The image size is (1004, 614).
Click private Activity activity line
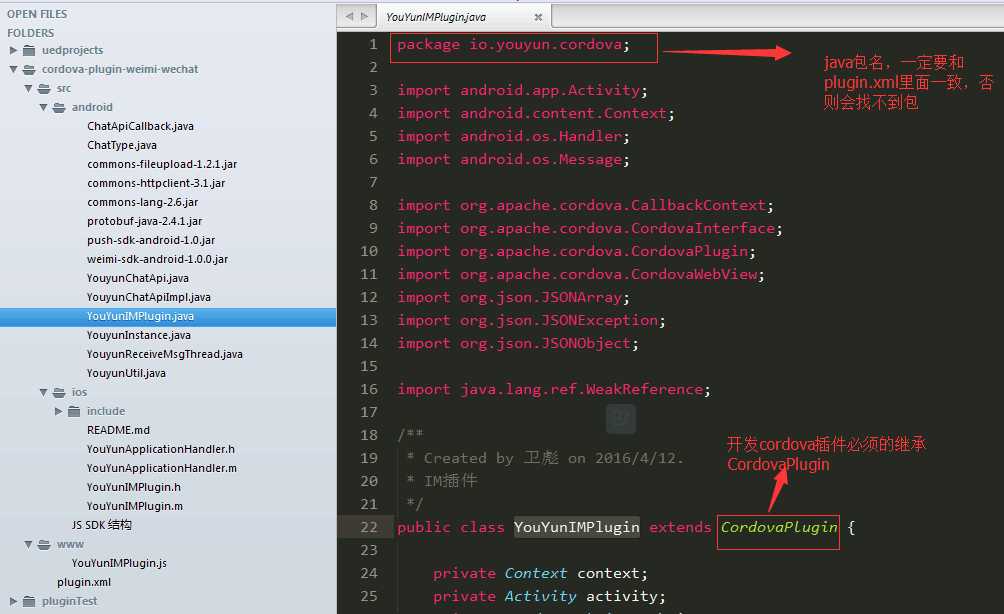tap(549, 596)
